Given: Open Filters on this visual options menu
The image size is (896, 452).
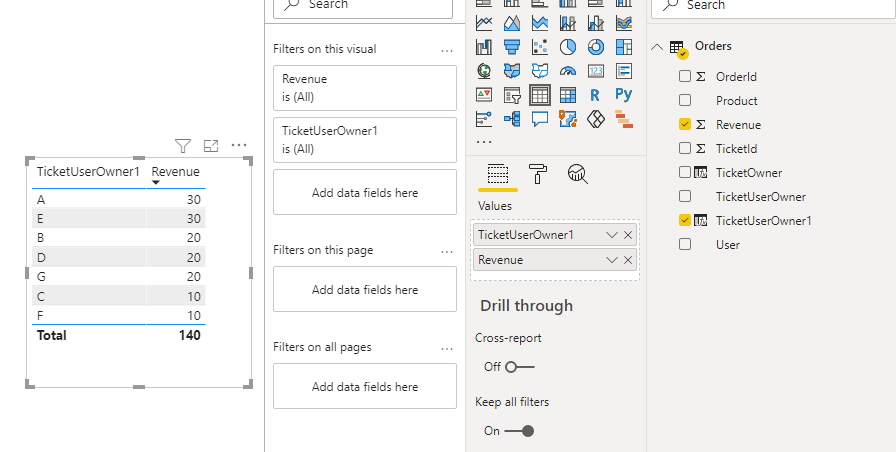Looking at the screenshot, I should (447, 51).
